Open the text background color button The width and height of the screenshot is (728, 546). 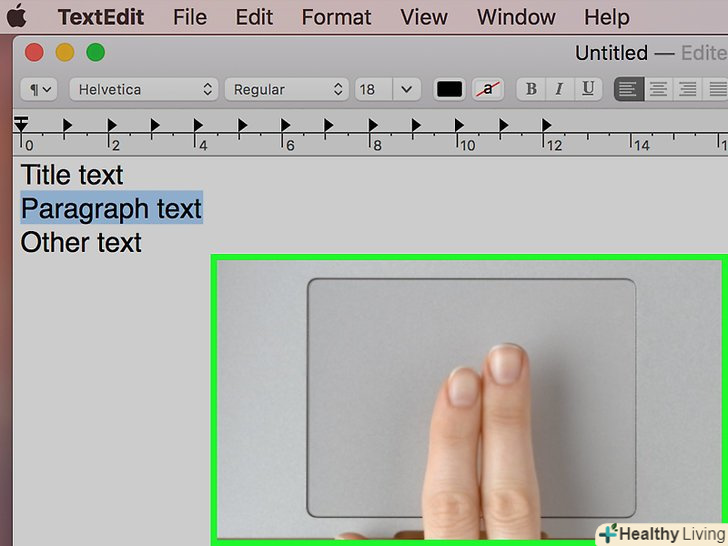(x=488, y=89)
